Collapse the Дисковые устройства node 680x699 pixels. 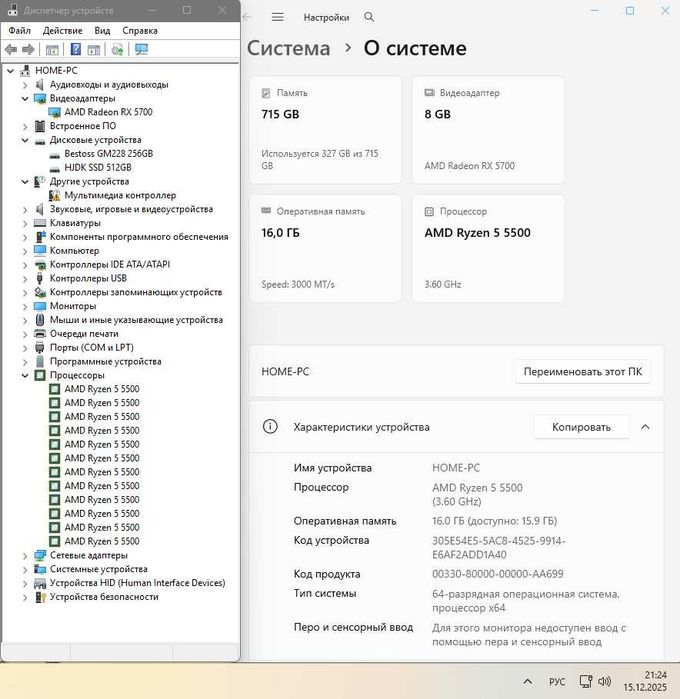coord(25,140)
